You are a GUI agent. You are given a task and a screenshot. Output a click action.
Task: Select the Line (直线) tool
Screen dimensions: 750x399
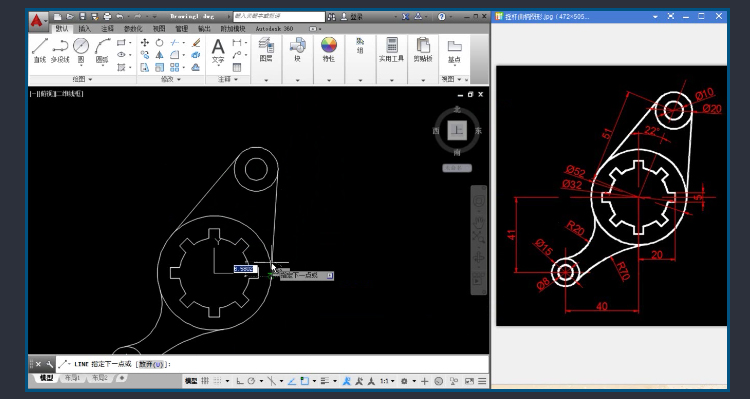pyautogui.click(x=40, y=50)
